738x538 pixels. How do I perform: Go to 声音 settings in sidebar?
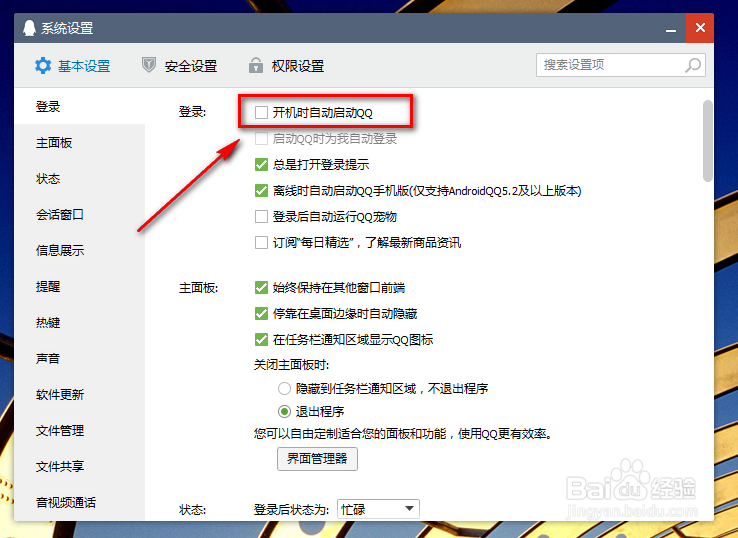(80, 359)
